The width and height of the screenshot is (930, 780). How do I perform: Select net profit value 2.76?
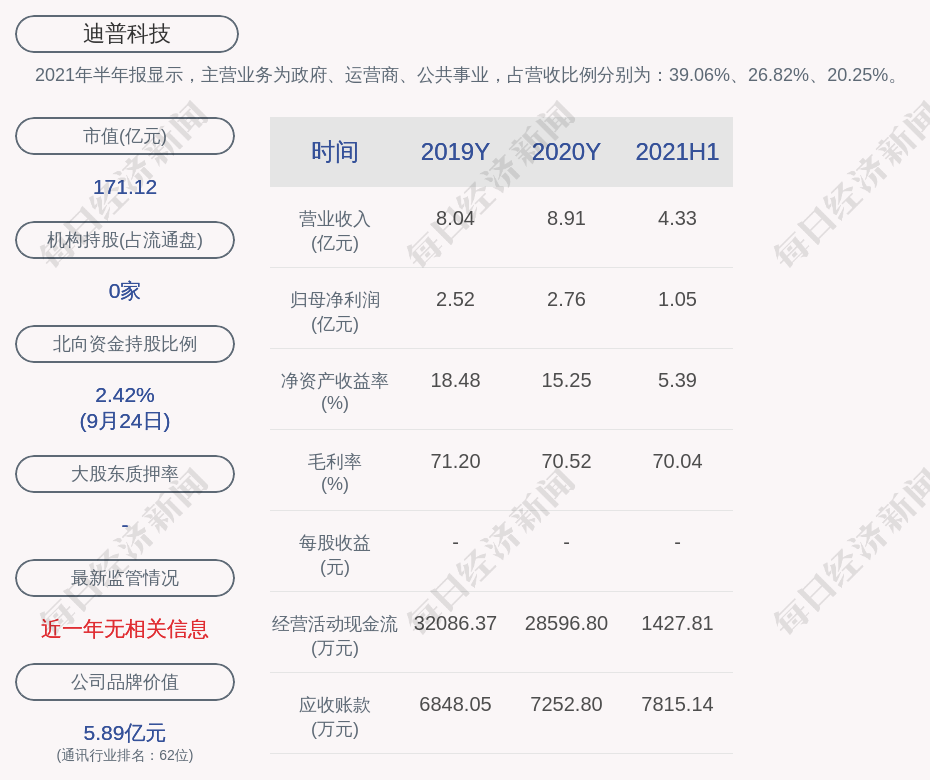(x=566, y=300)
